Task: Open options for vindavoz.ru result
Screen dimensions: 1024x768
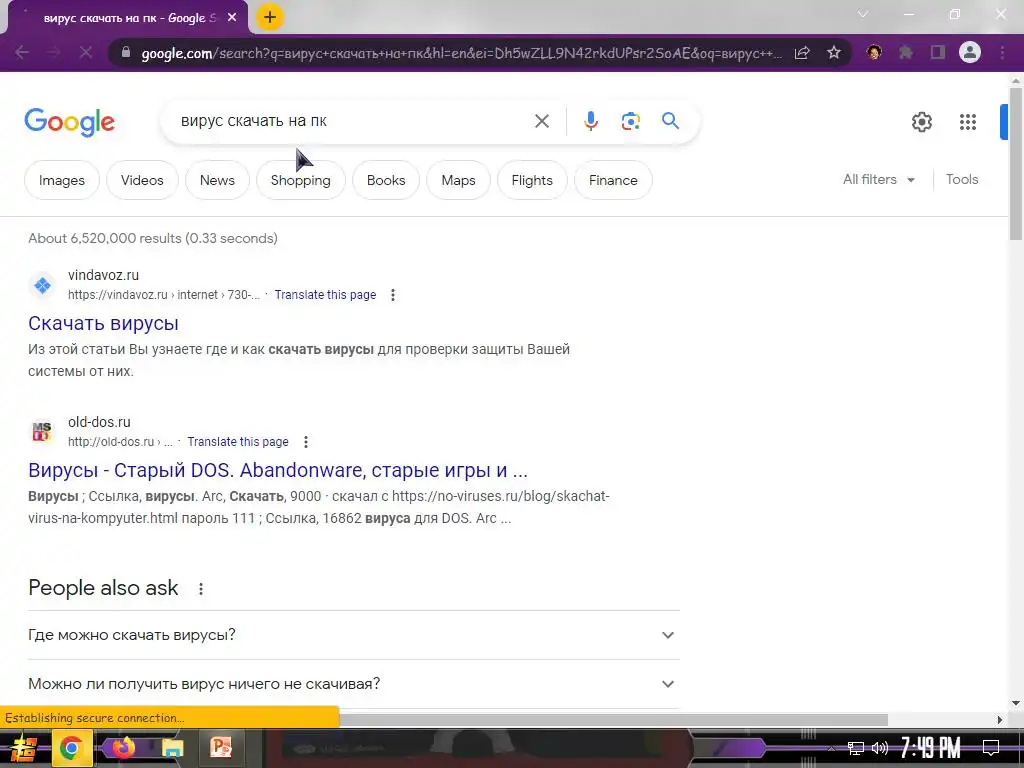Action: [x=392, y=295]
